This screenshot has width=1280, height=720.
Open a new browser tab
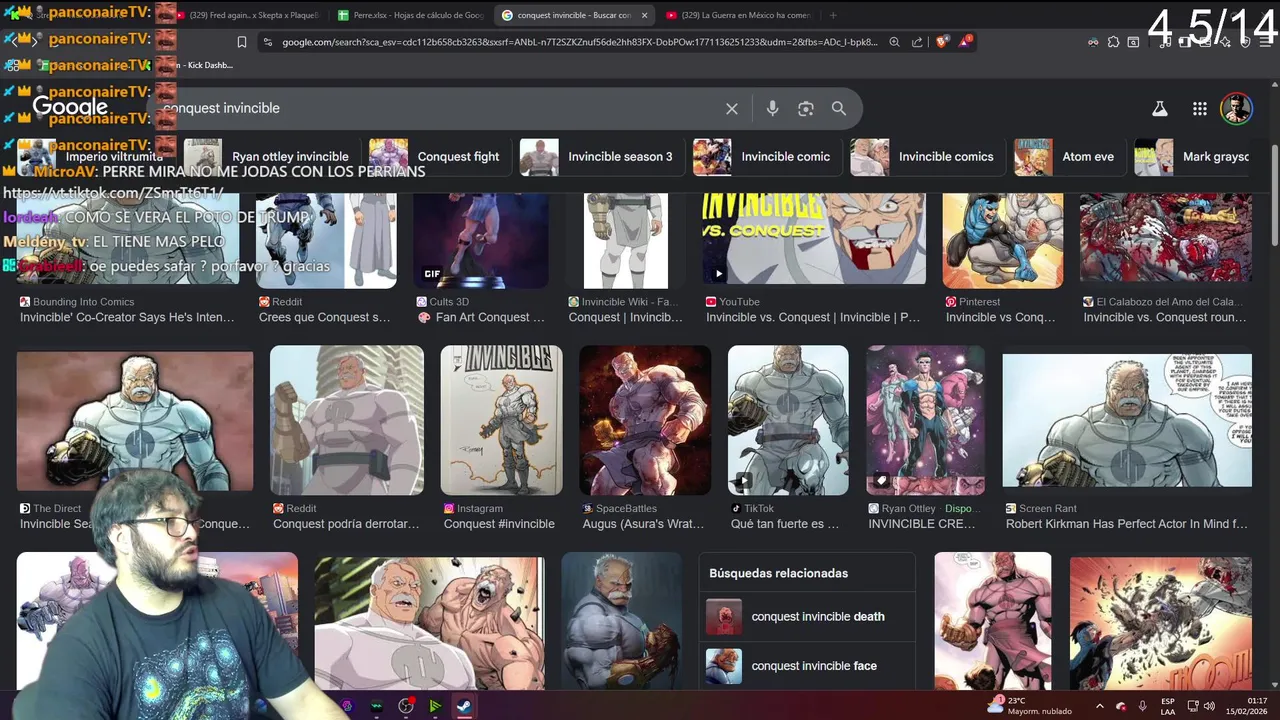pyautogui.click(x=833, y=15)
